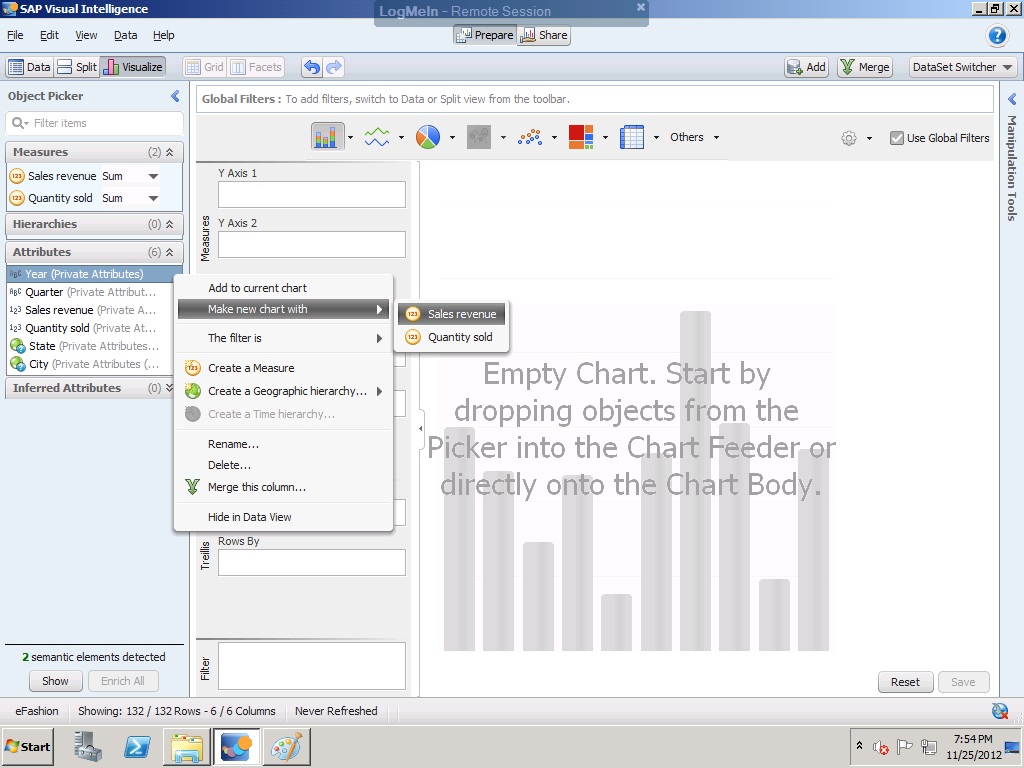Click Show semantic elements button
This screenshot has height=768, width=1024.
(x=56, y=680)
